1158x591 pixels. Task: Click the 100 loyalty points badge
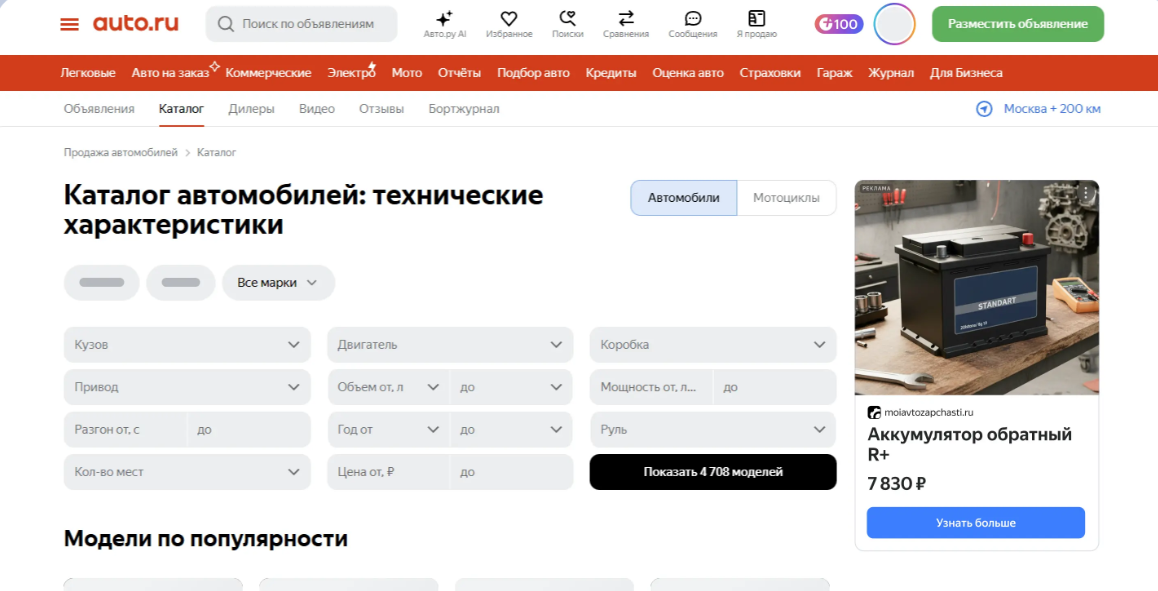pyautogui.click(x=838, y=23)
